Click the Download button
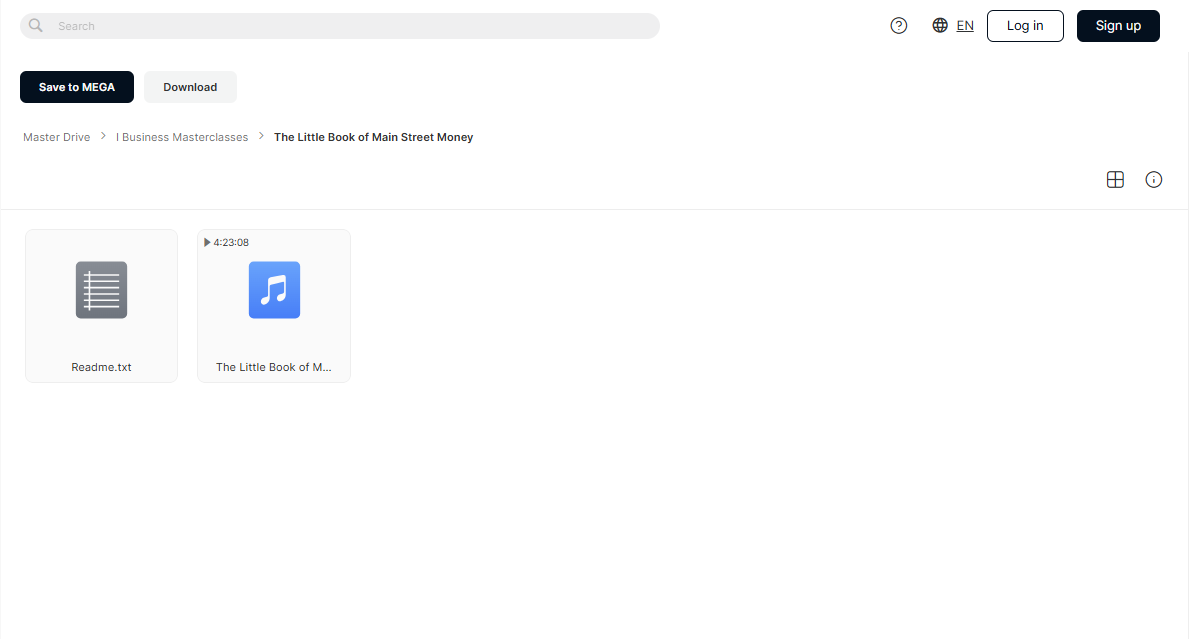The image size is (1189, 639). (190, 87)
